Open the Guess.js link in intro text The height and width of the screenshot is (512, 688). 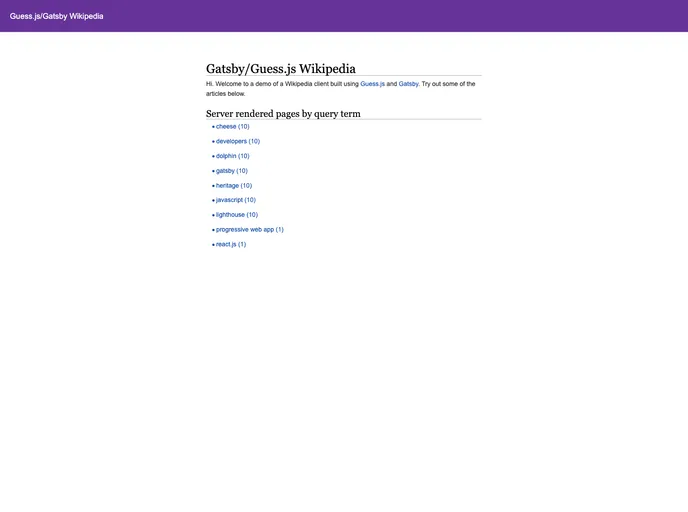coord(372,84)
